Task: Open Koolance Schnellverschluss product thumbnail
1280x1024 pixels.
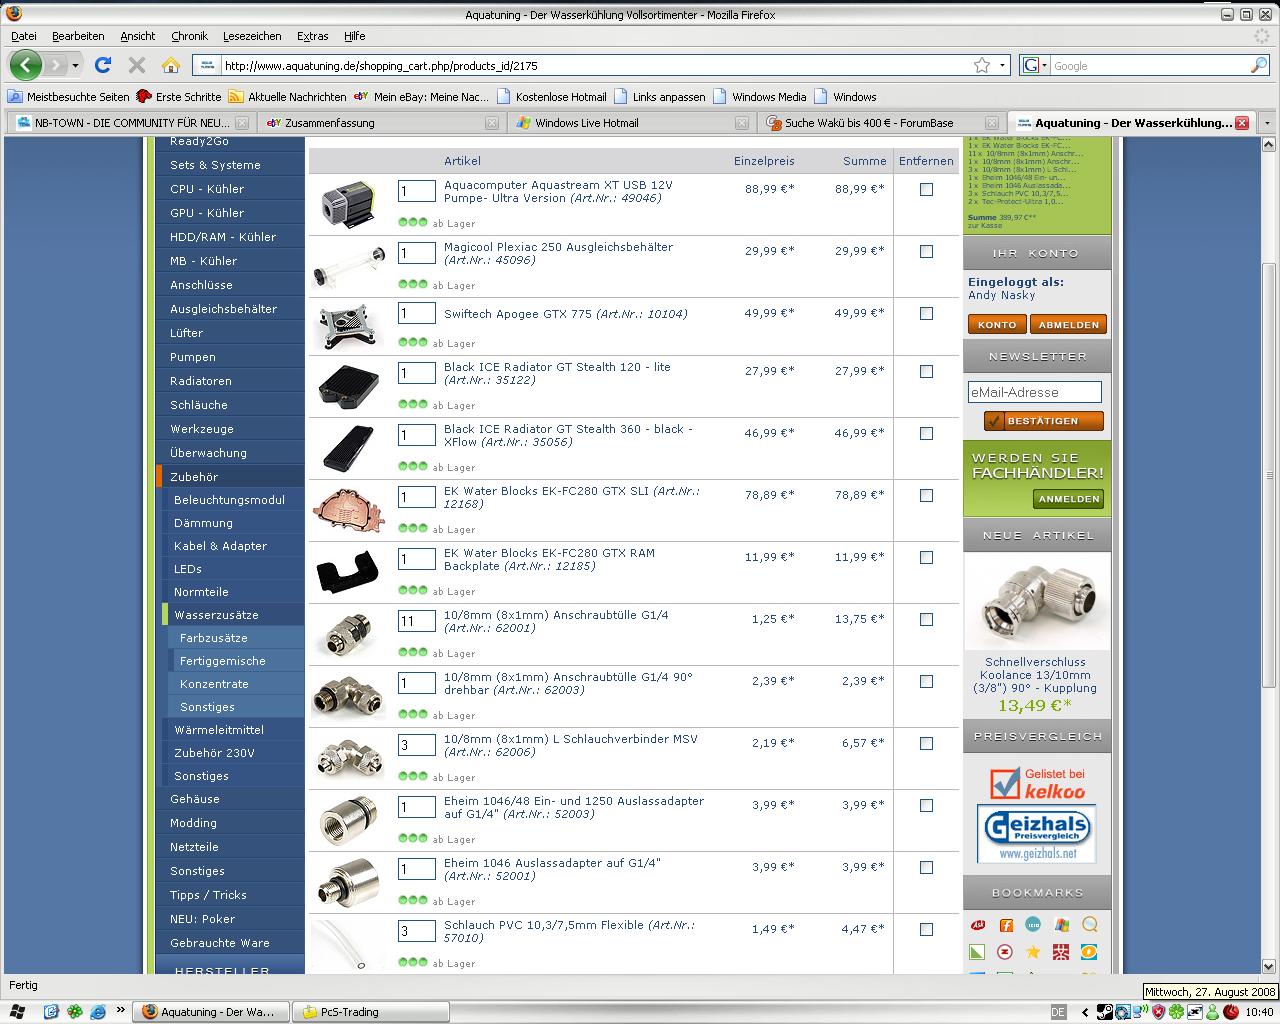Action: [1037, 600]
